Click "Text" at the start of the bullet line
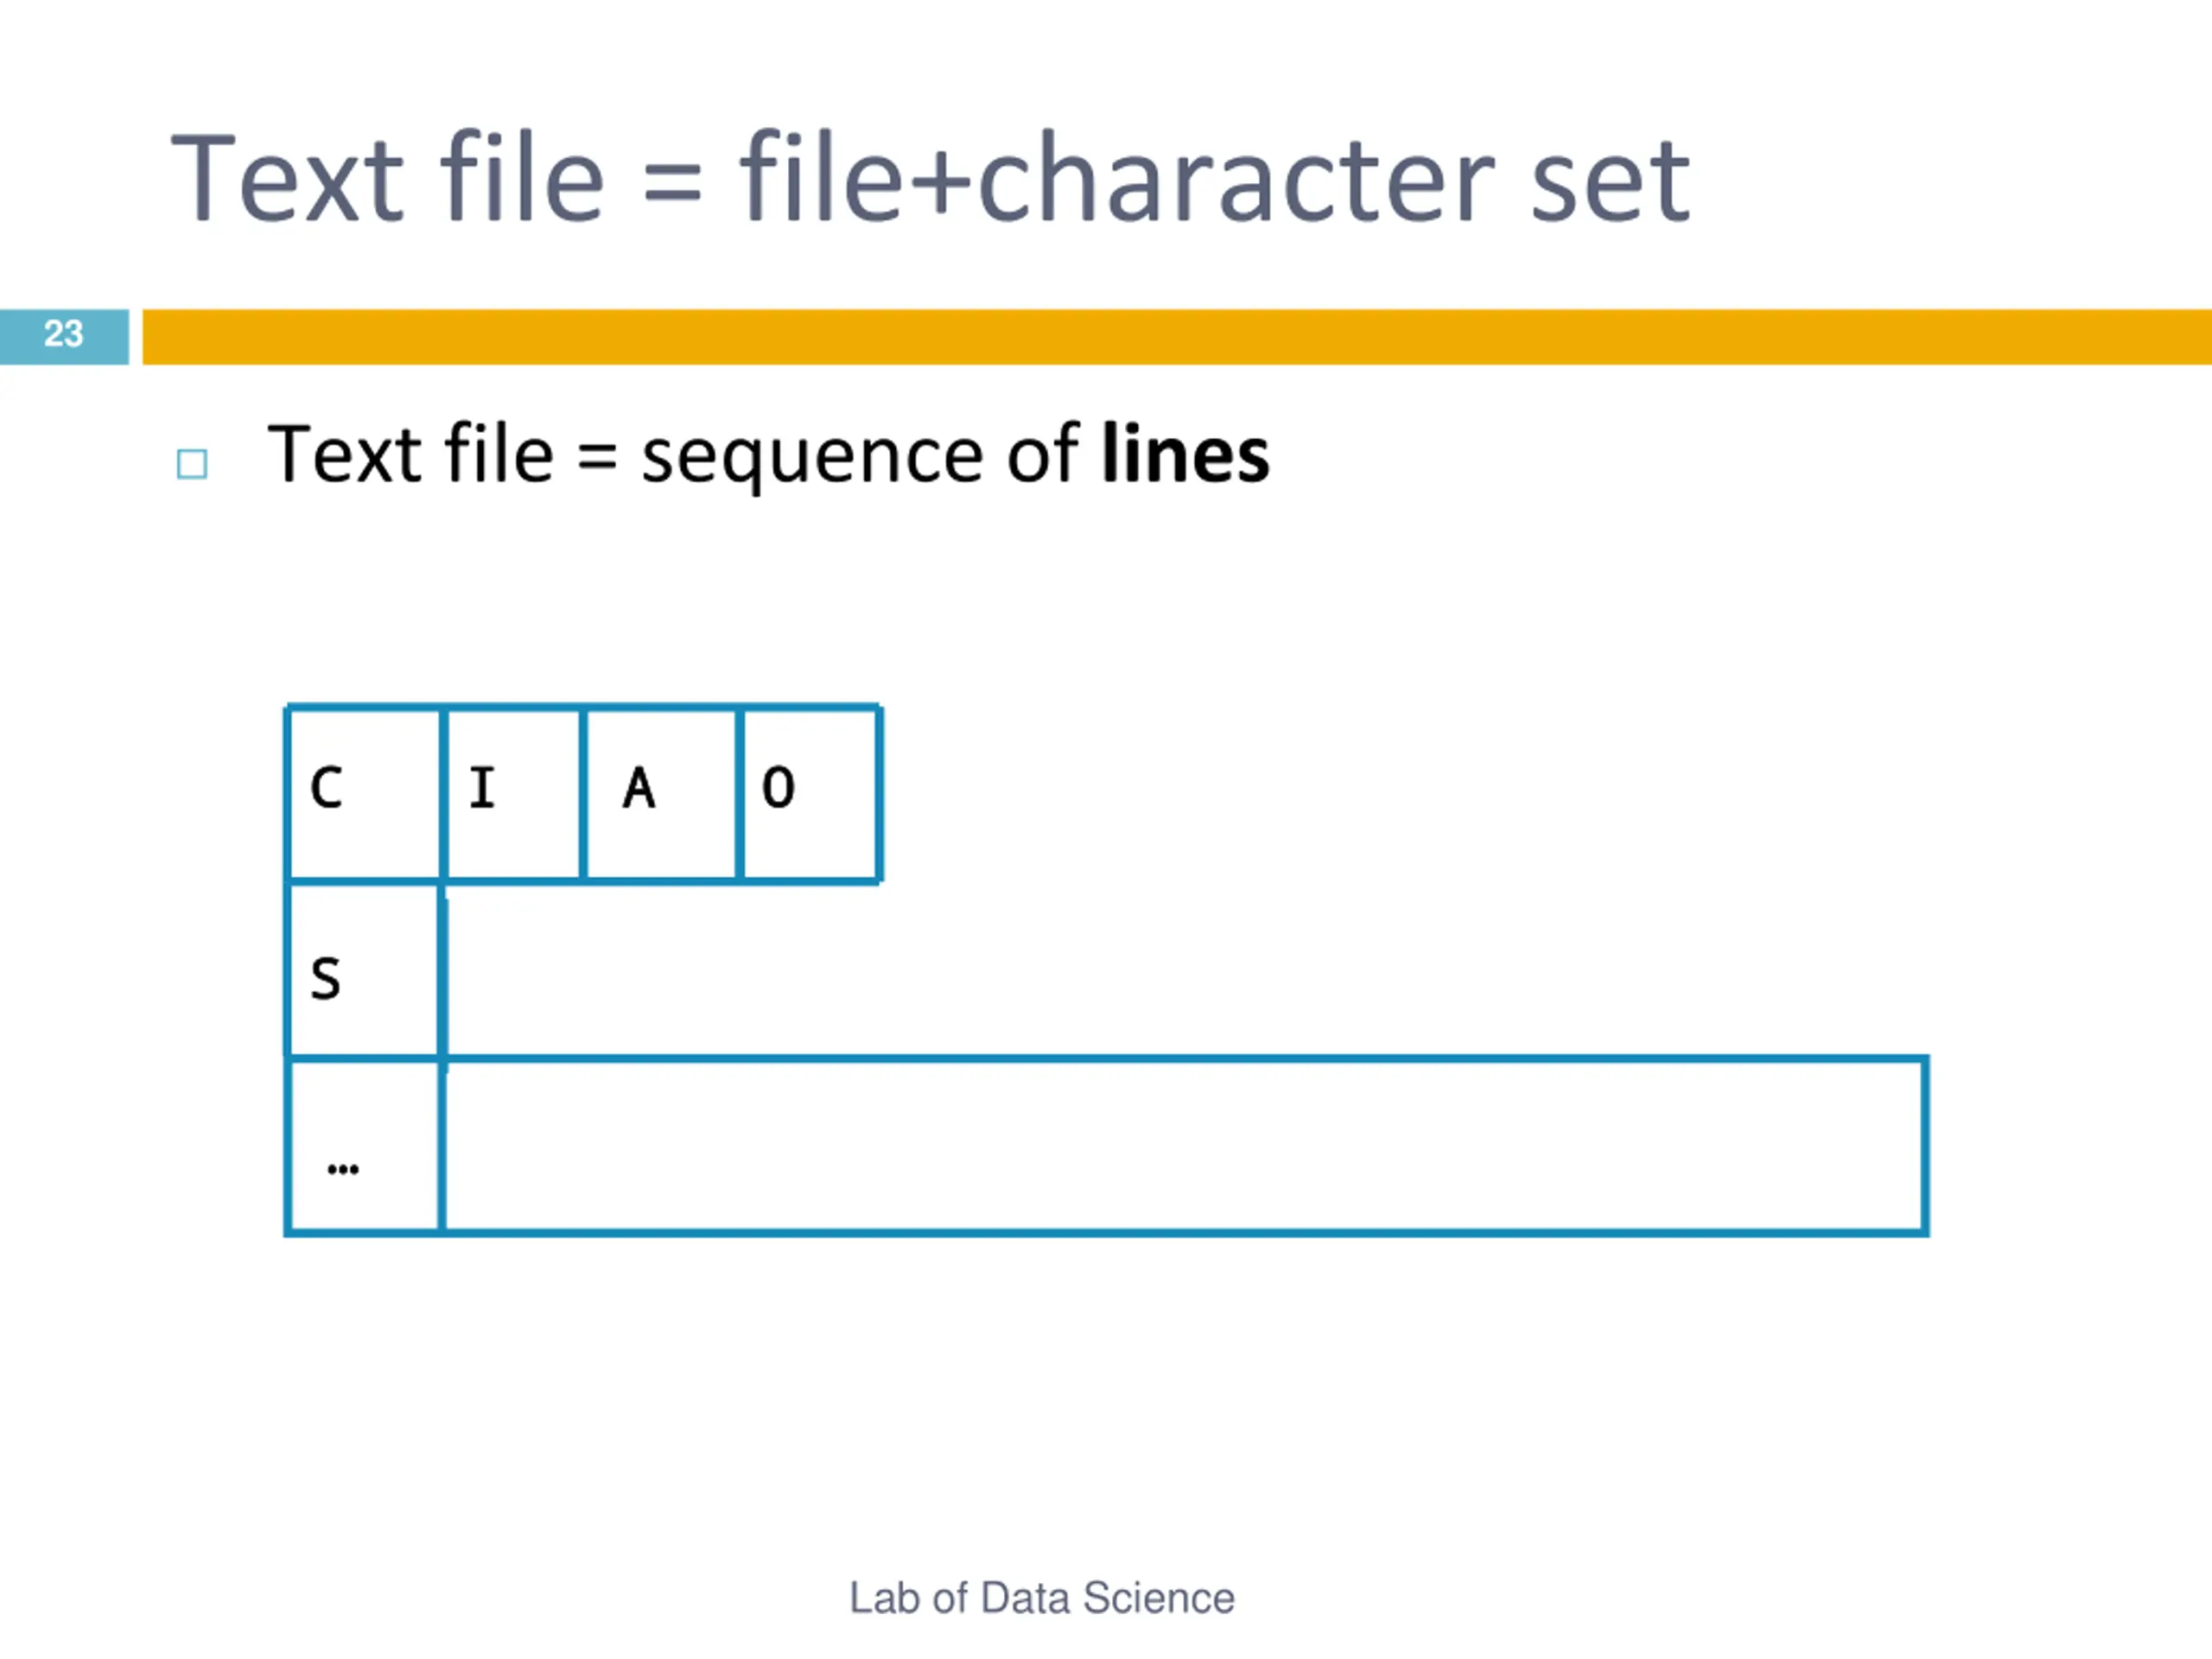The width and height of the screenshot is (2212, 1659). click(345, 454)
